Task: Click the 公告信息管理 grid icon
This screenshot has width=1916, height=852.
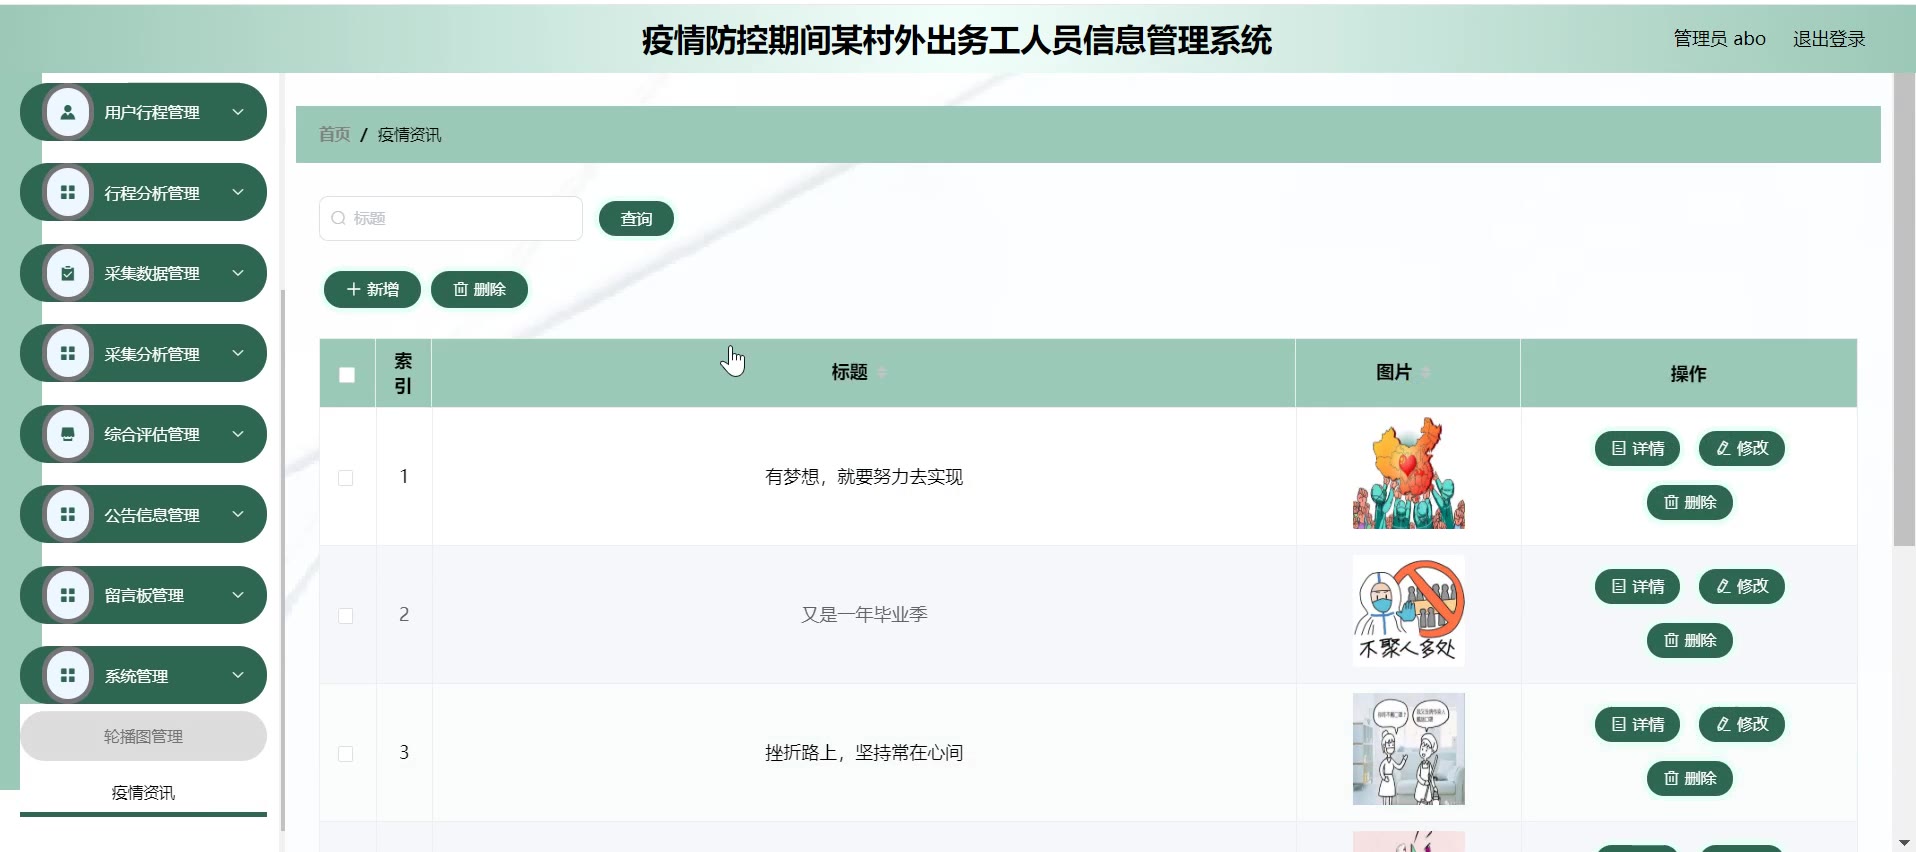Action: coord(68,515)
